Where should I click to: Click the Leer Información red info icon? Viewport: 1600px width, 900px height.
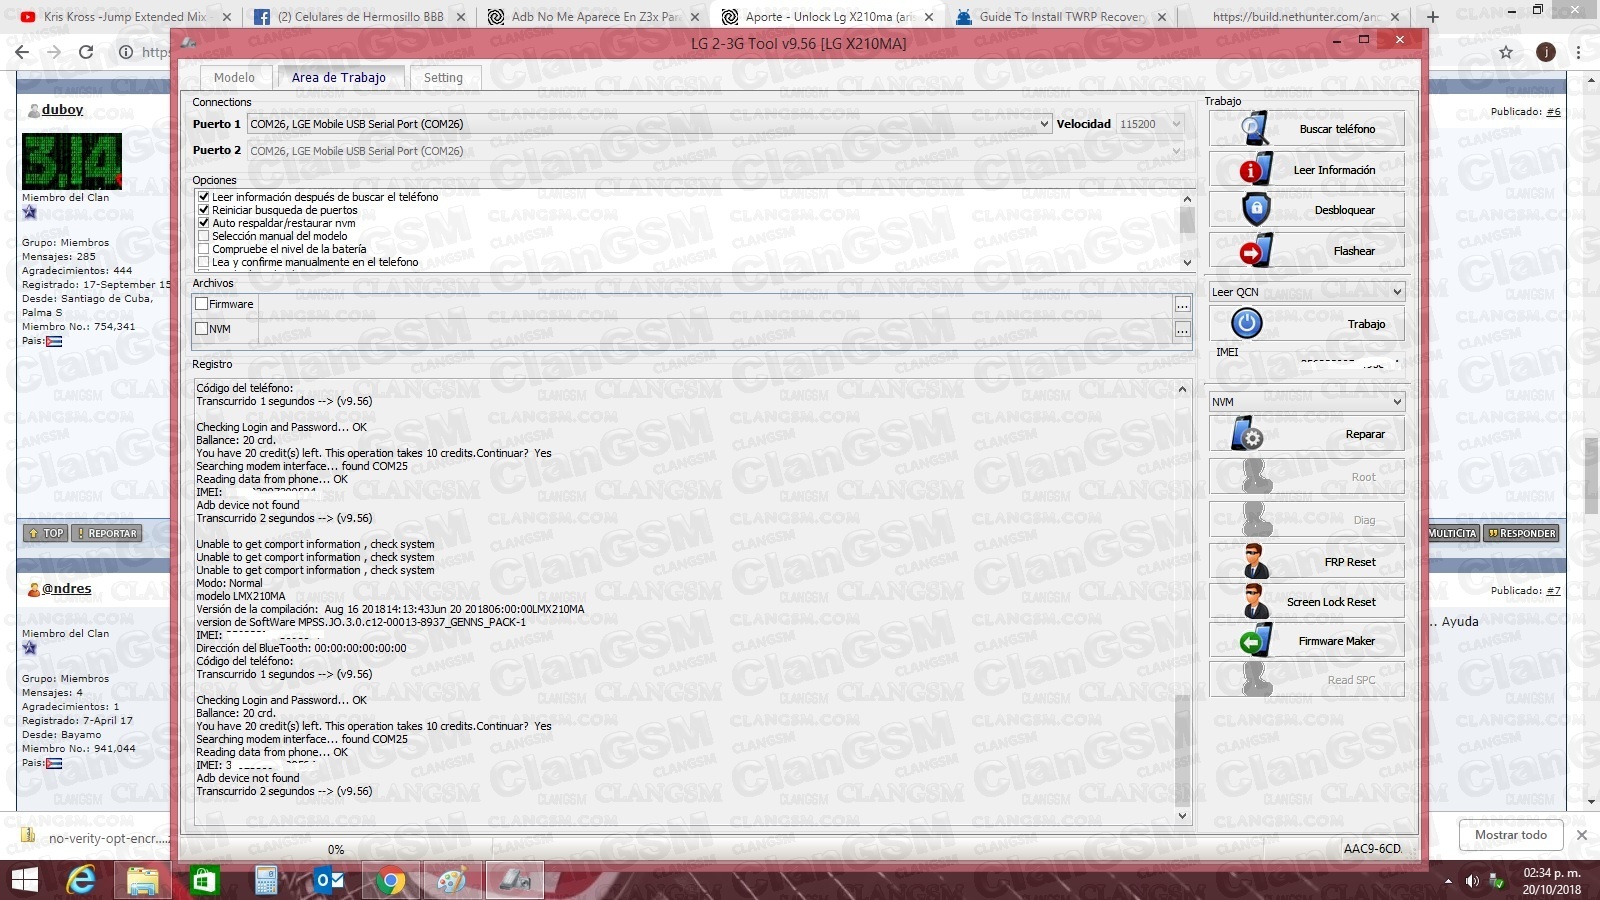(1255, 169)
